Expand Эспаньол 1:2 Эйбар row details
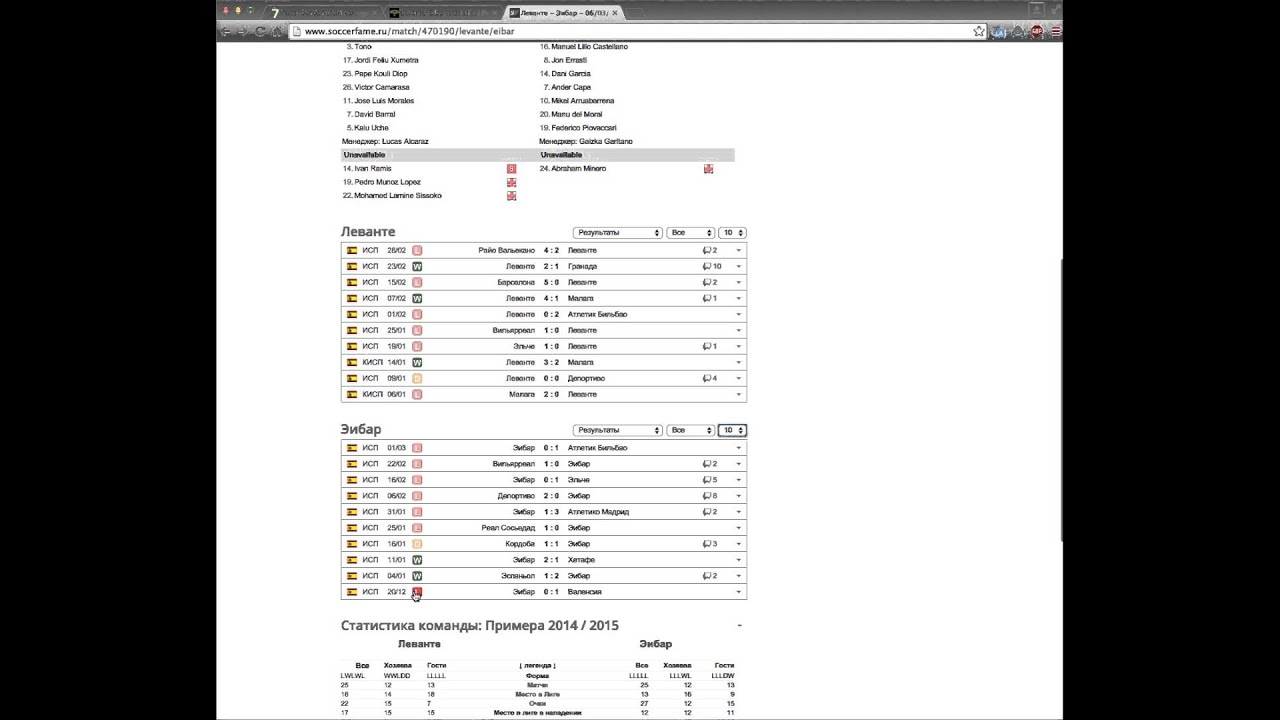The image size is (1280, 720). pos(739,576)
